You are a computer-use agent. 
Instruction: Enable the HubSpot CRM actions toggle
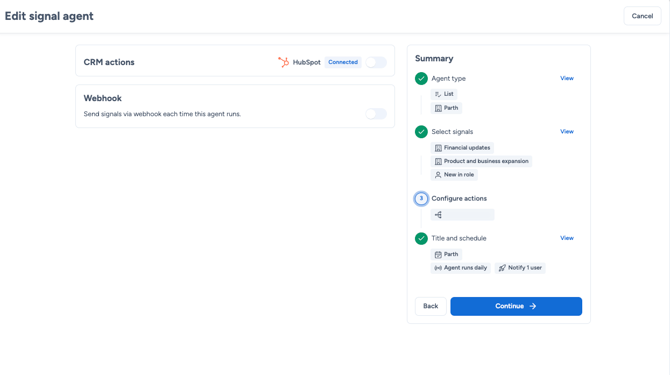[376, 62]
